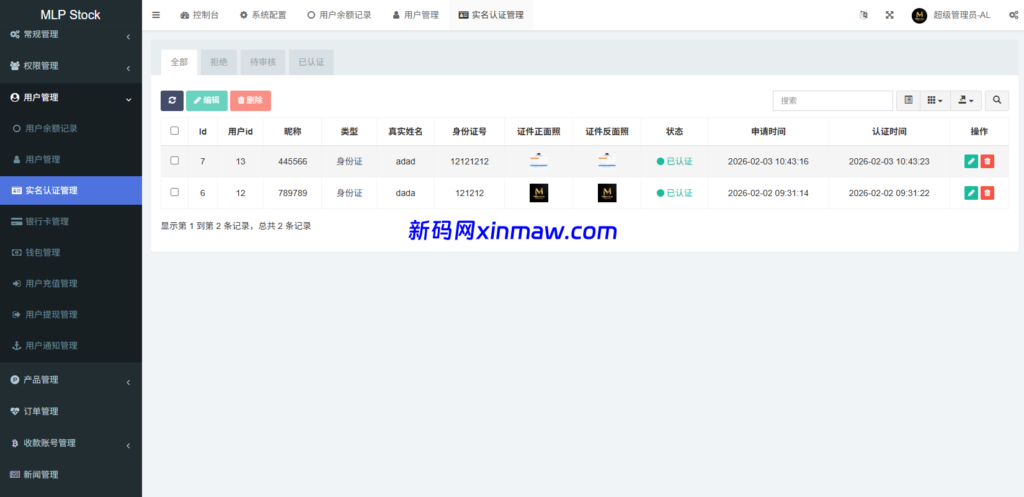1024x497 pixels.
Task: Open the 用户余额记录 top tab
Action: (339, 15)
